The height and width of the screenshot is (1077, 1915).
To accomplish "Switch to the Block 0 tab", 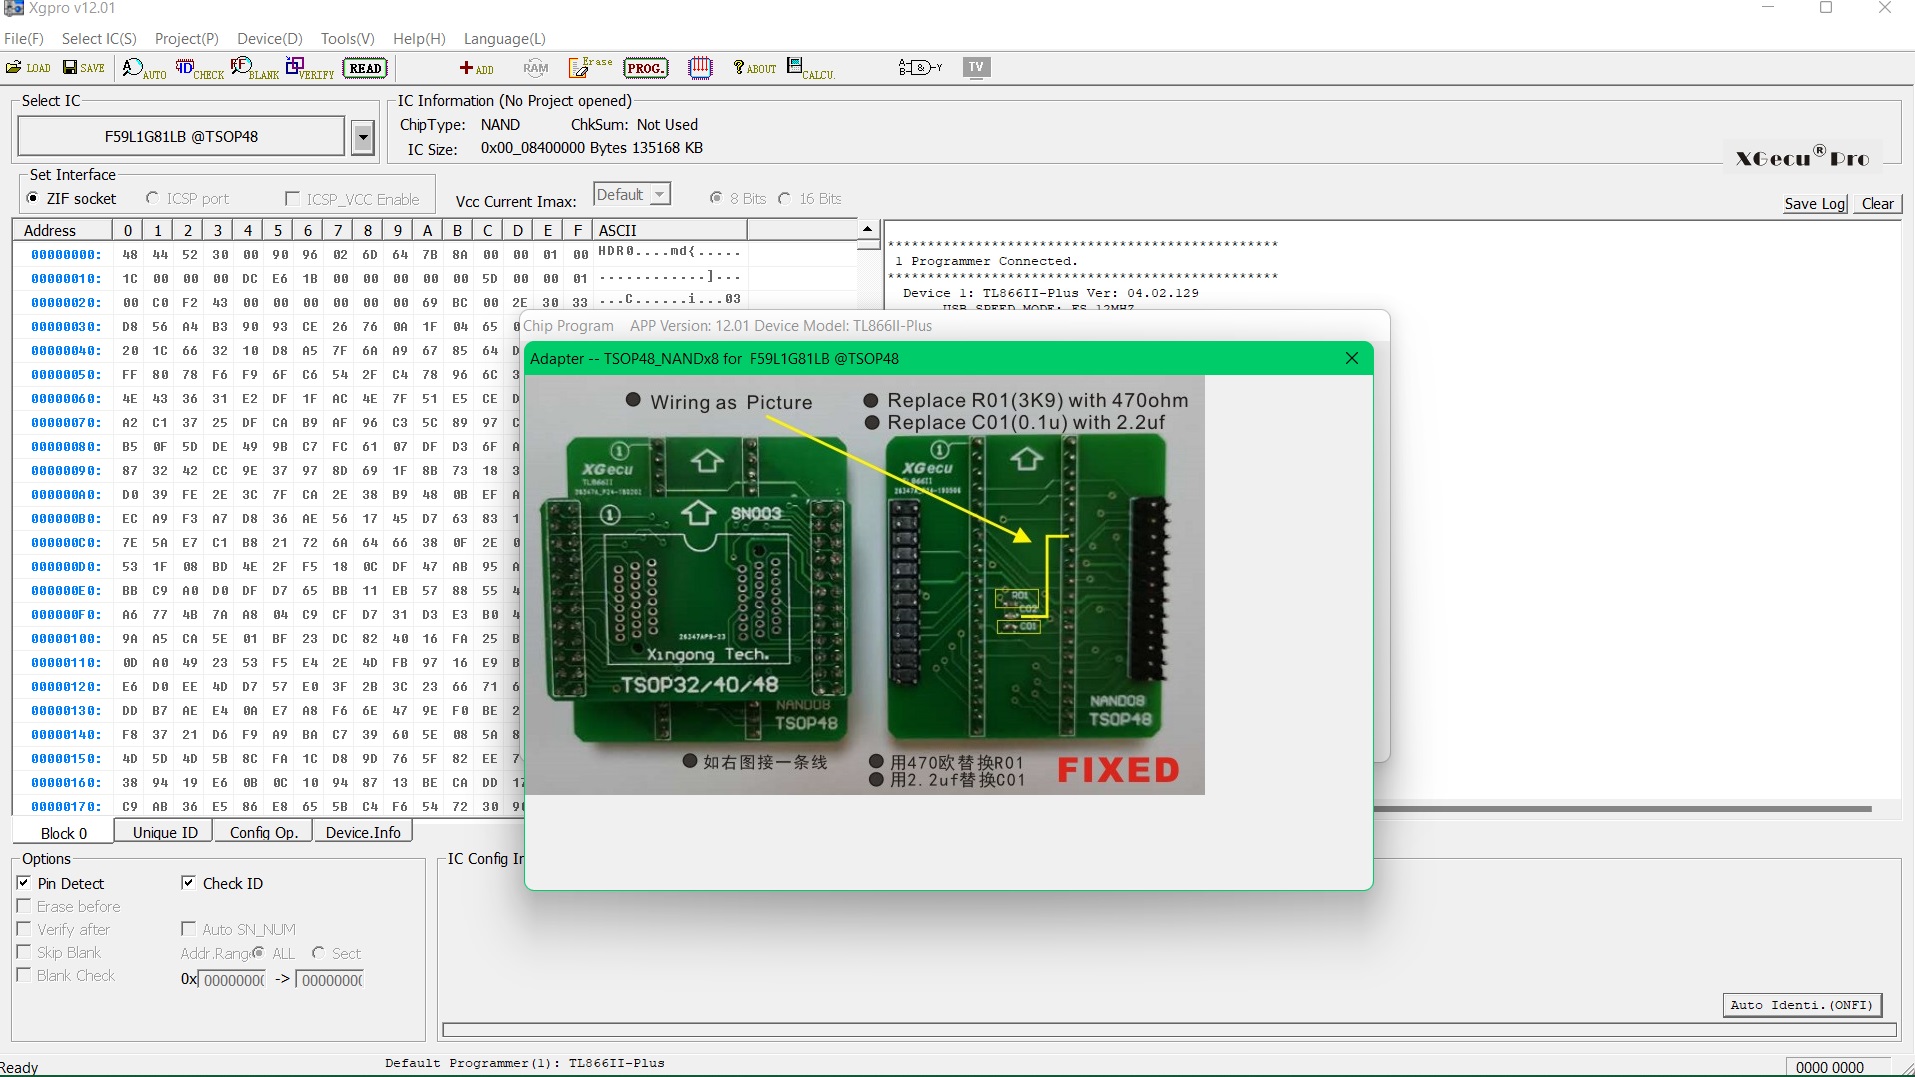I will tap(64, 832).
